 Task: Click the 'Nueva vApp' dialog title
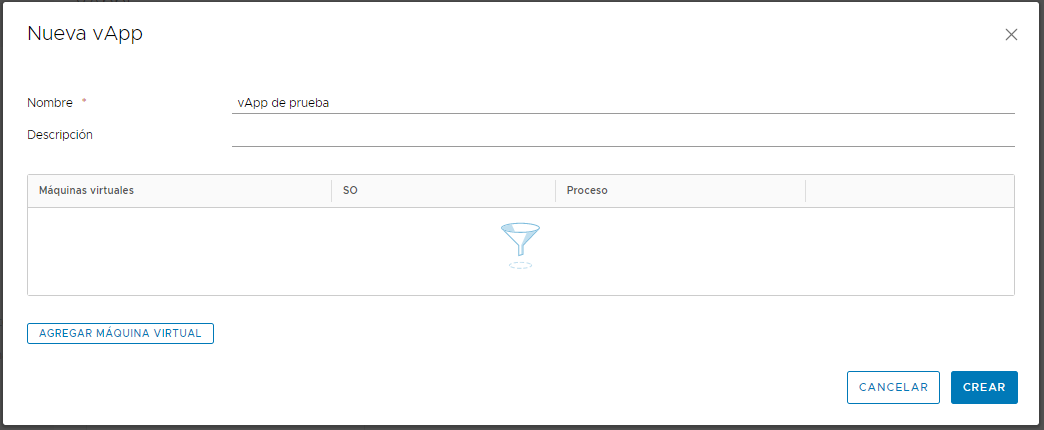click(85, 34)
